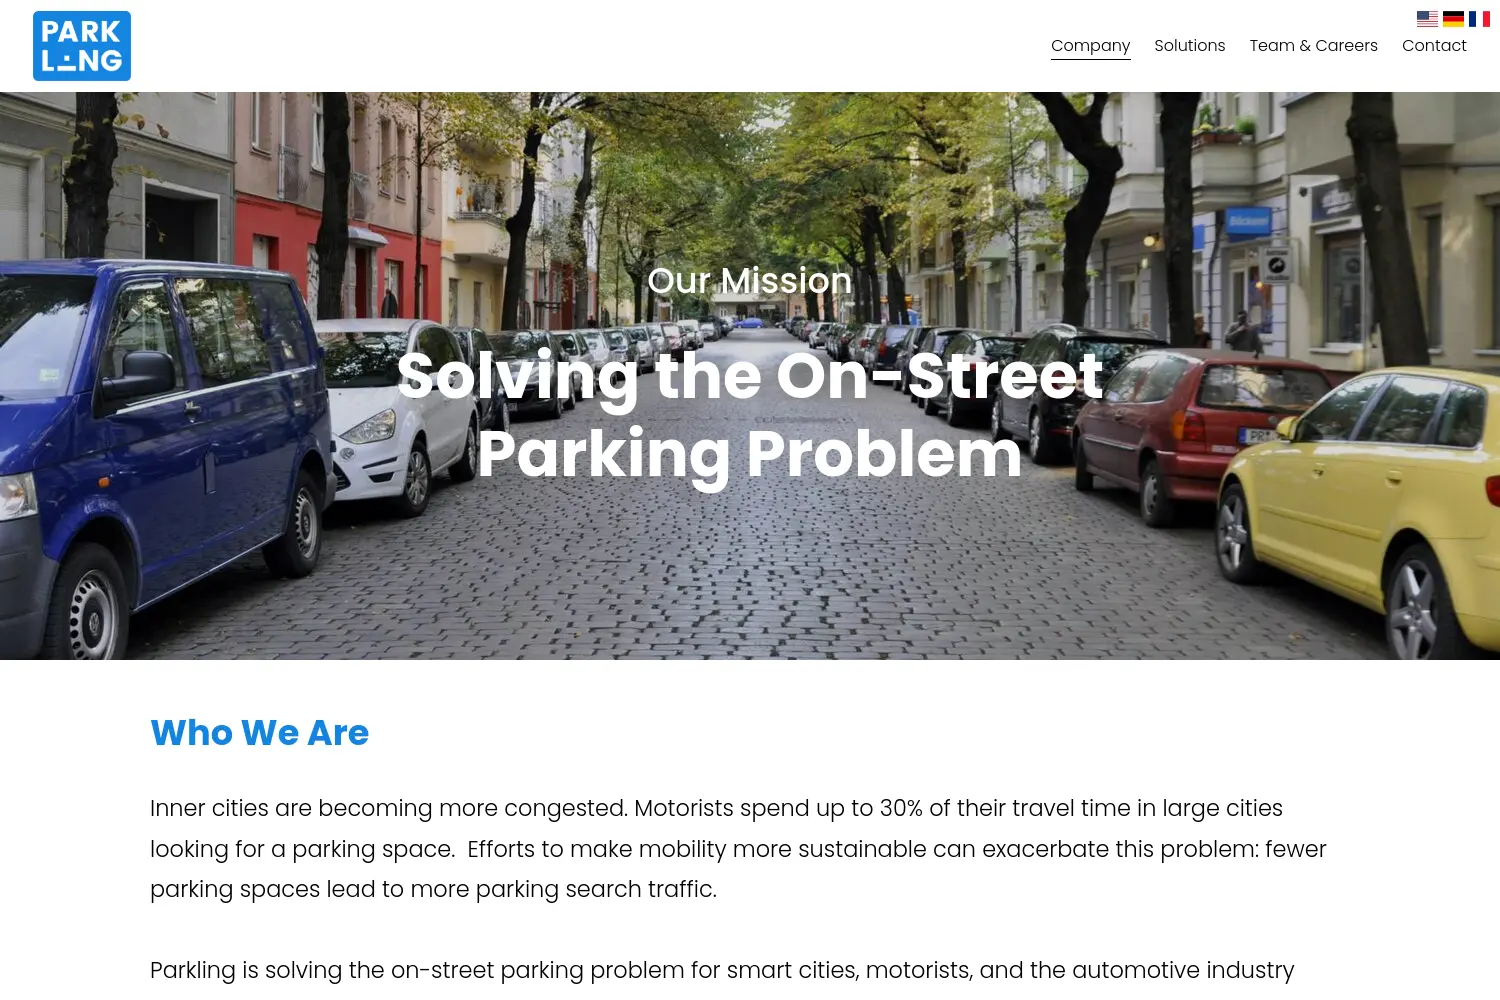The height and width of the screenshot is (1000, 1500).
Task: Click the 'Our Mission' hero subtitle
Action: coord(750,281)
